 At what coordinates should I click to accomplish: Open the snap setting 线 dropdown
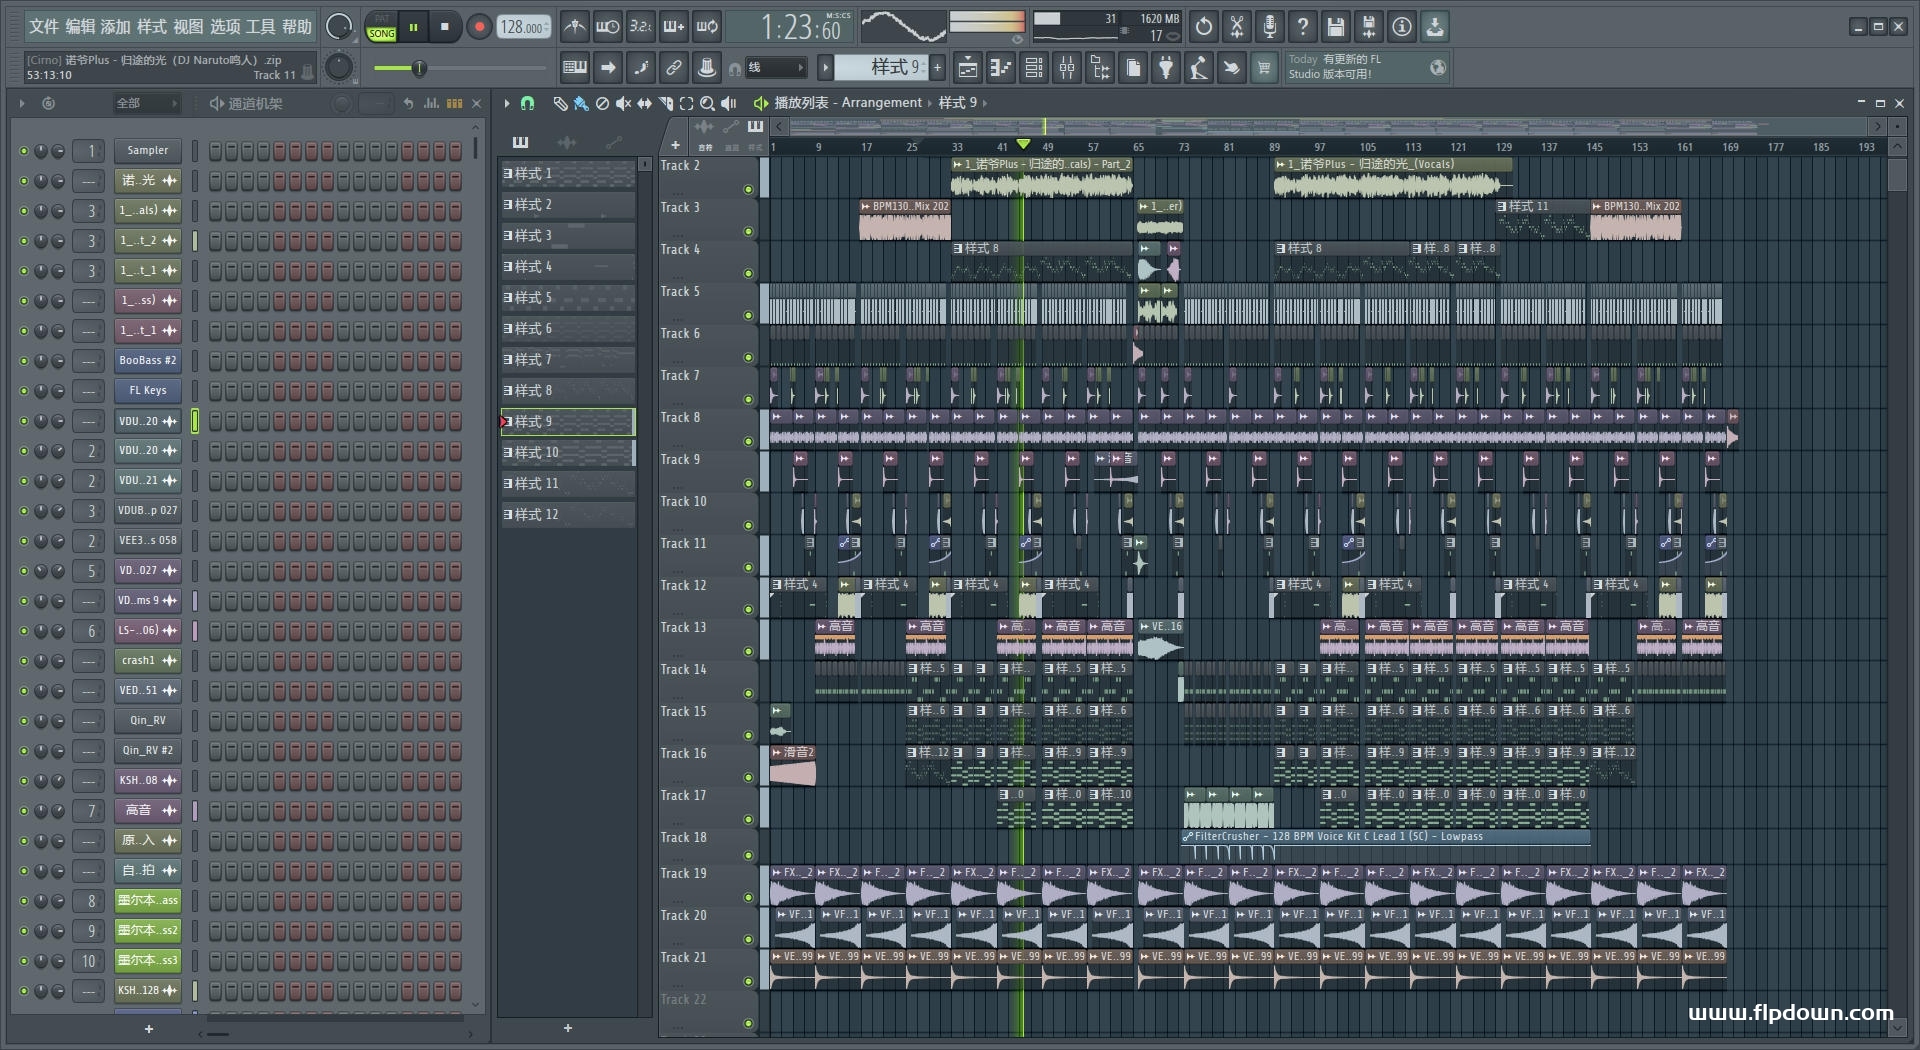(776, 68)
